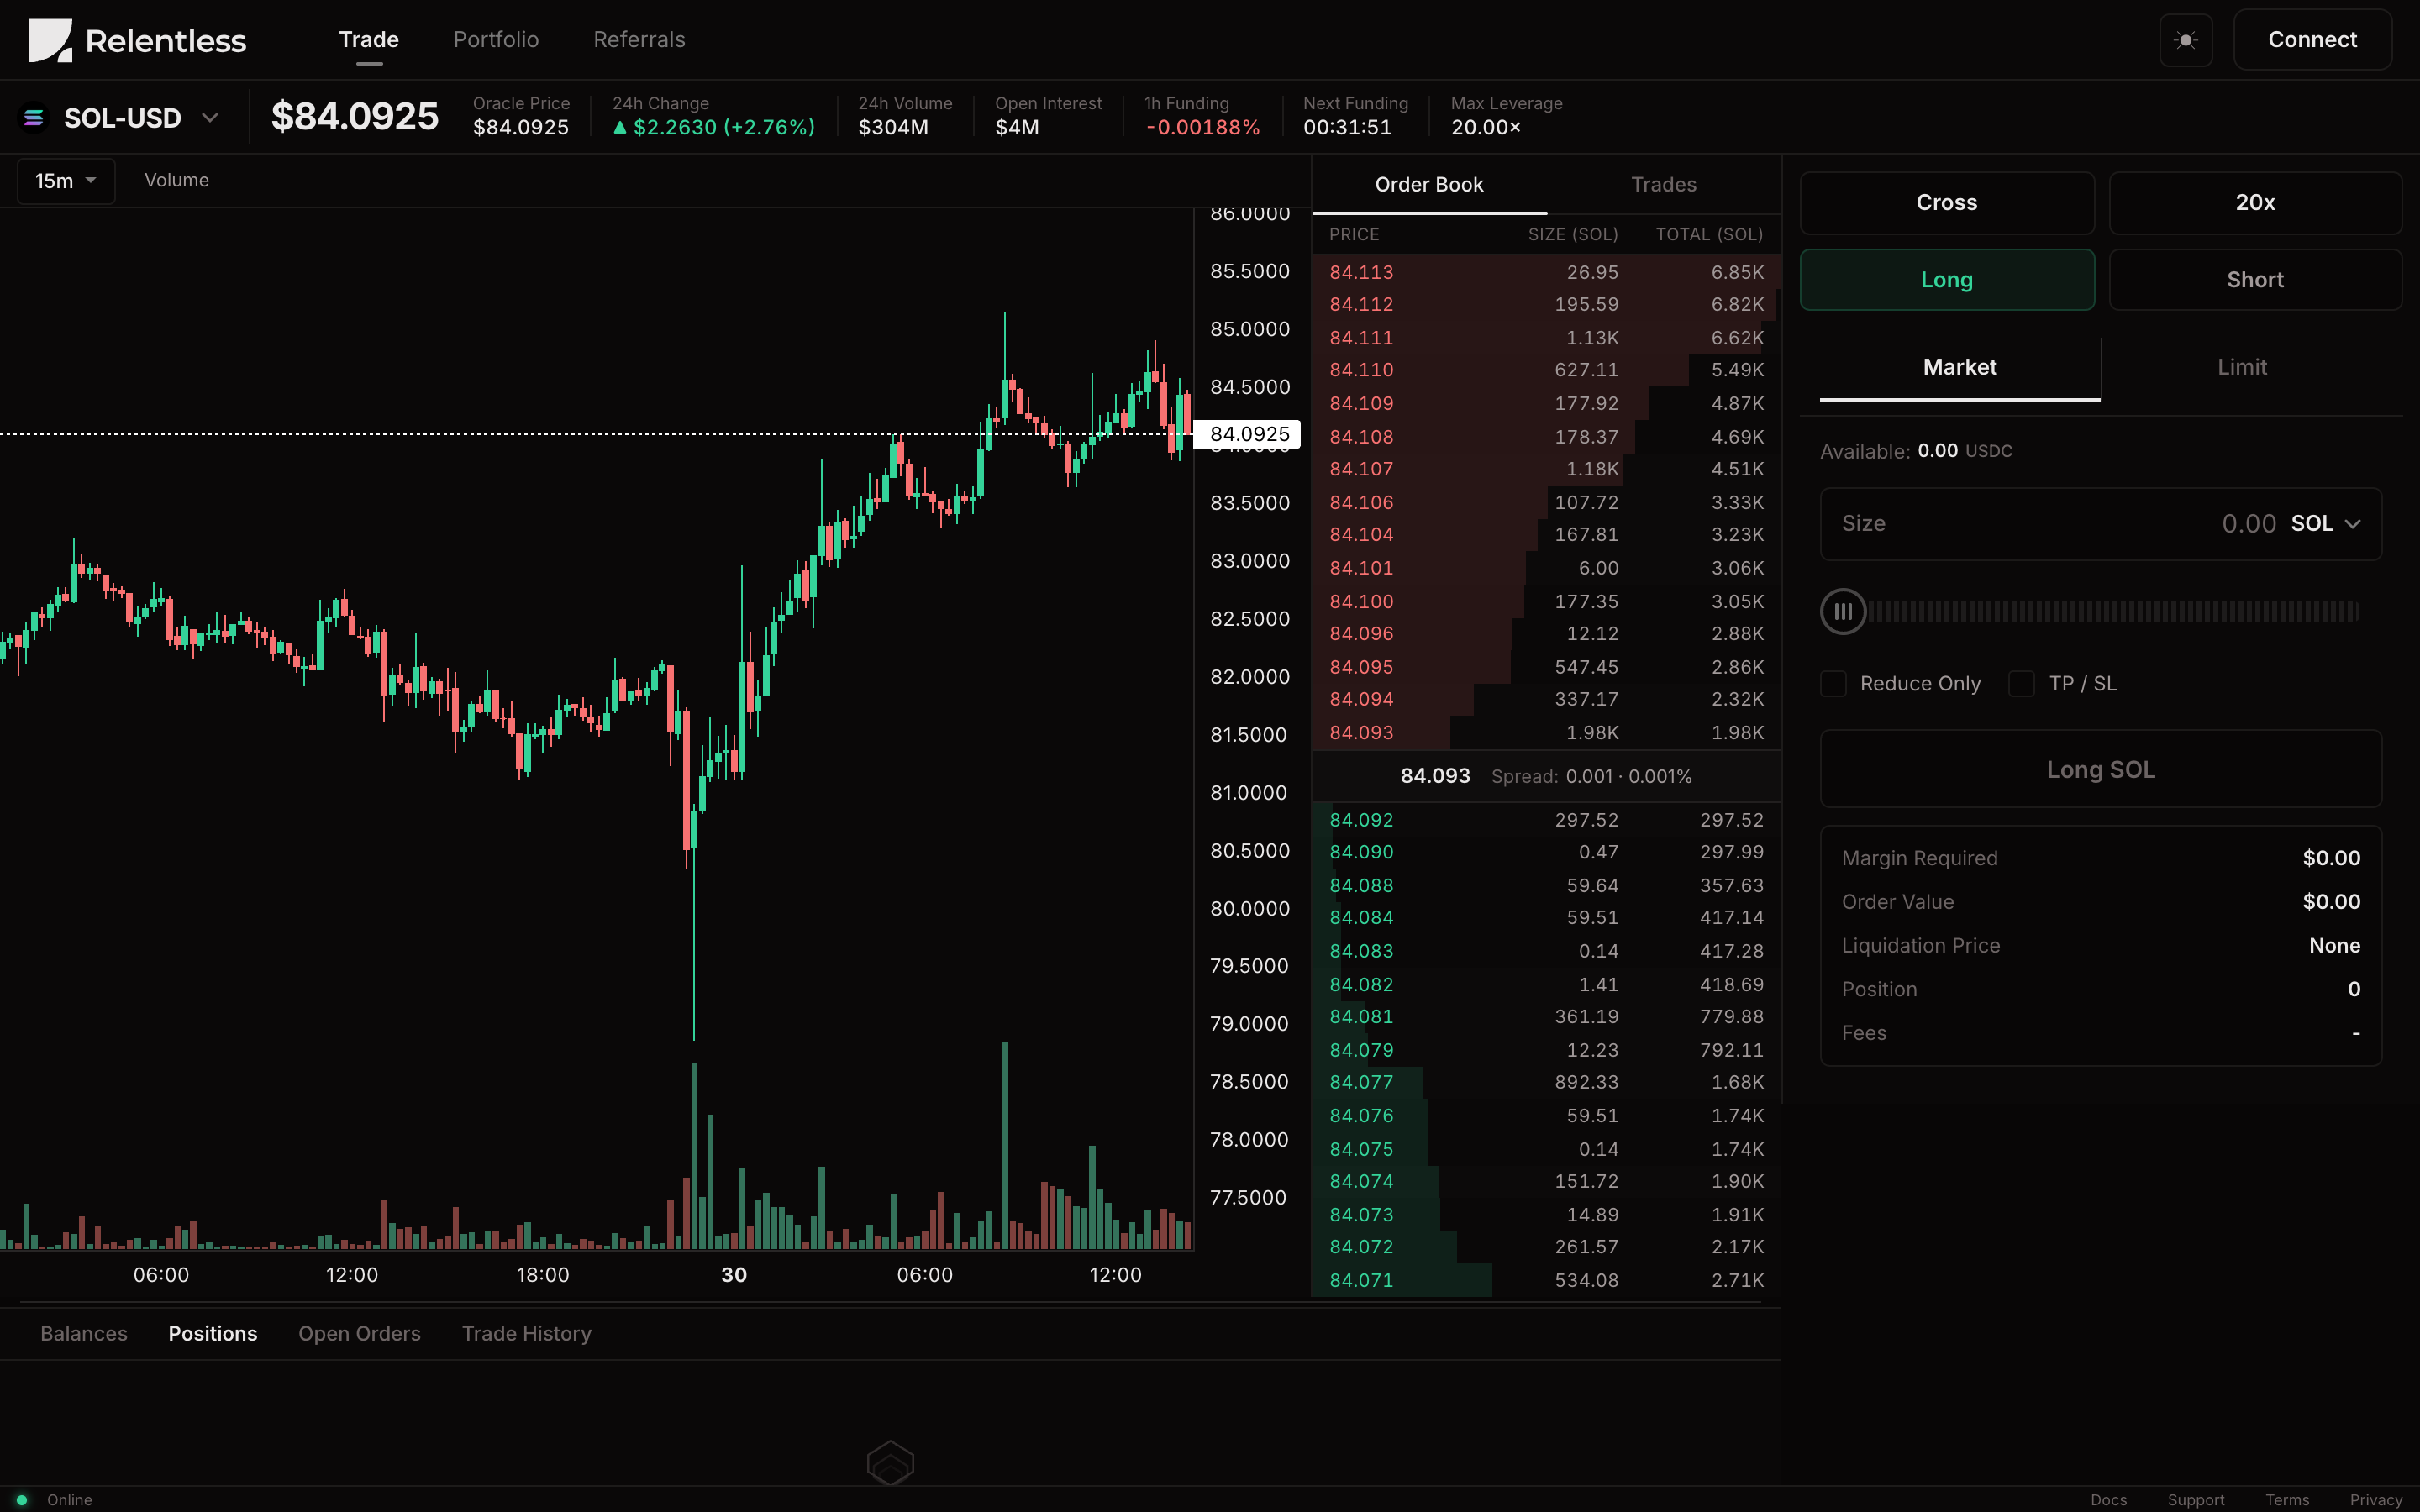Select the Limit order type tab

[2241, 367]
